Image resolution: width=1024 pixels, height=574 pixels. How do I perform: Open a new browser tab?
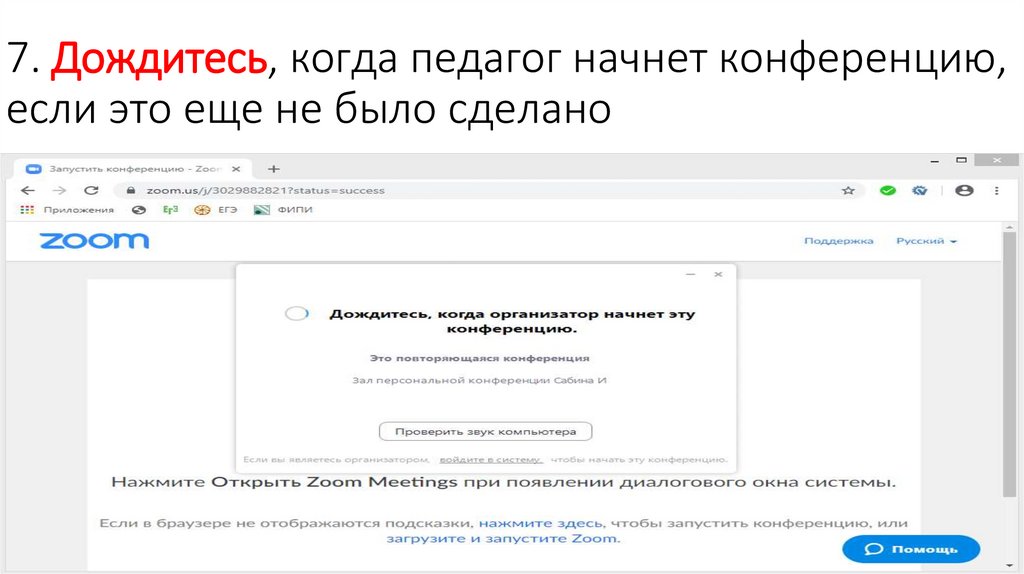[274, 169]
